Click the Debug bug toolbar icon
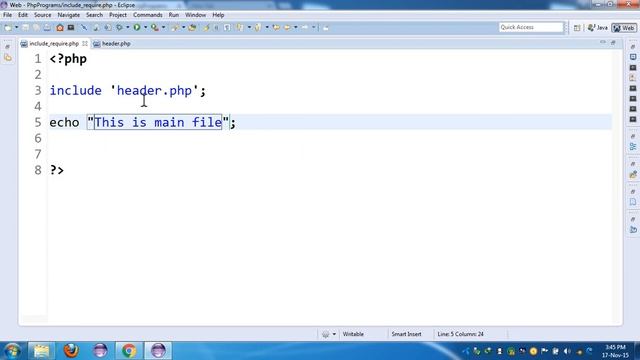This screenshot has width=640, height=360. coord(119,27)
